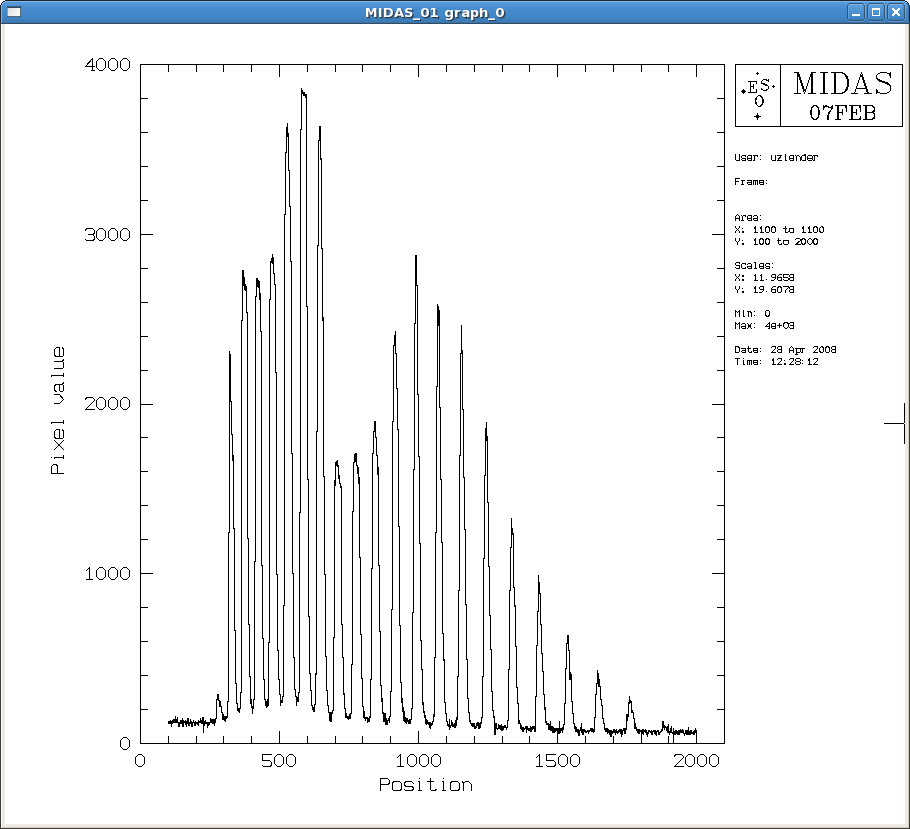Click the MIDAS 07FEB banner

click(x=841, y=95)
